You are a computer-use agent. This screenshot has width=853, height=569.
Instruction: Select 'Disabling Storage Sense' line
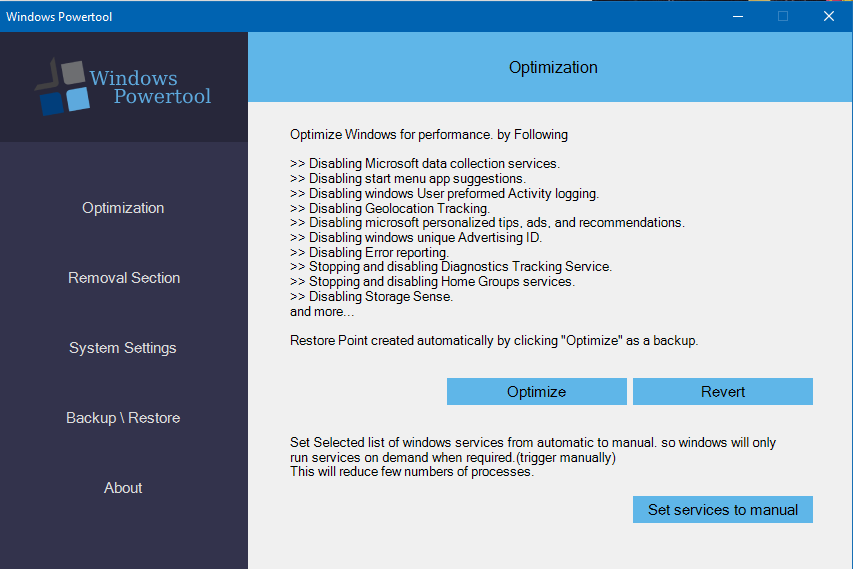[372, 296]
